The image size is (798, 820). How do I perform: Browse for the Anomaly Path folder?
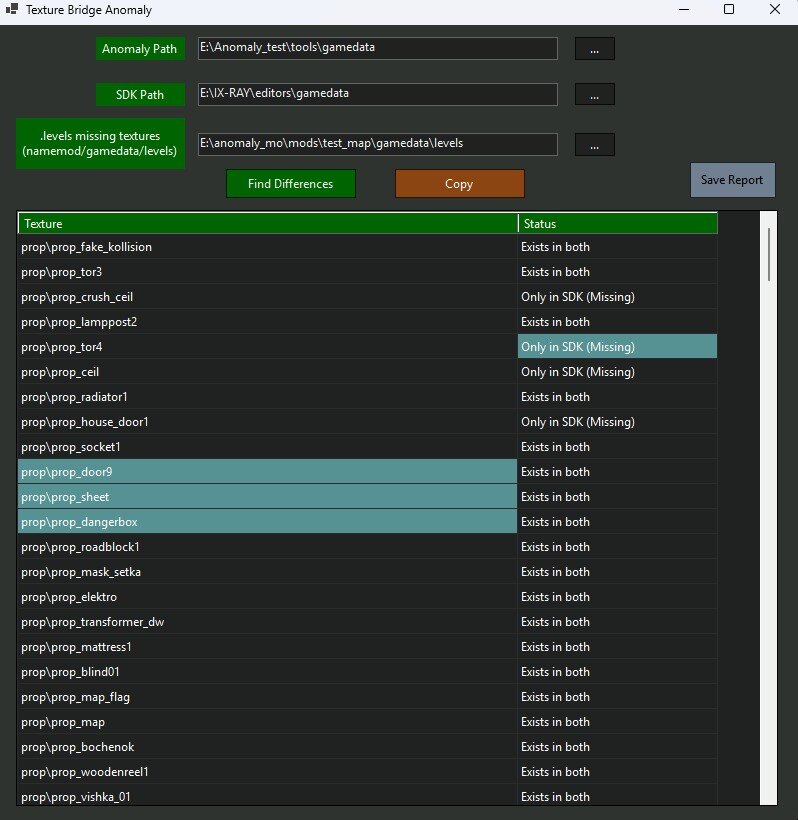595,49
